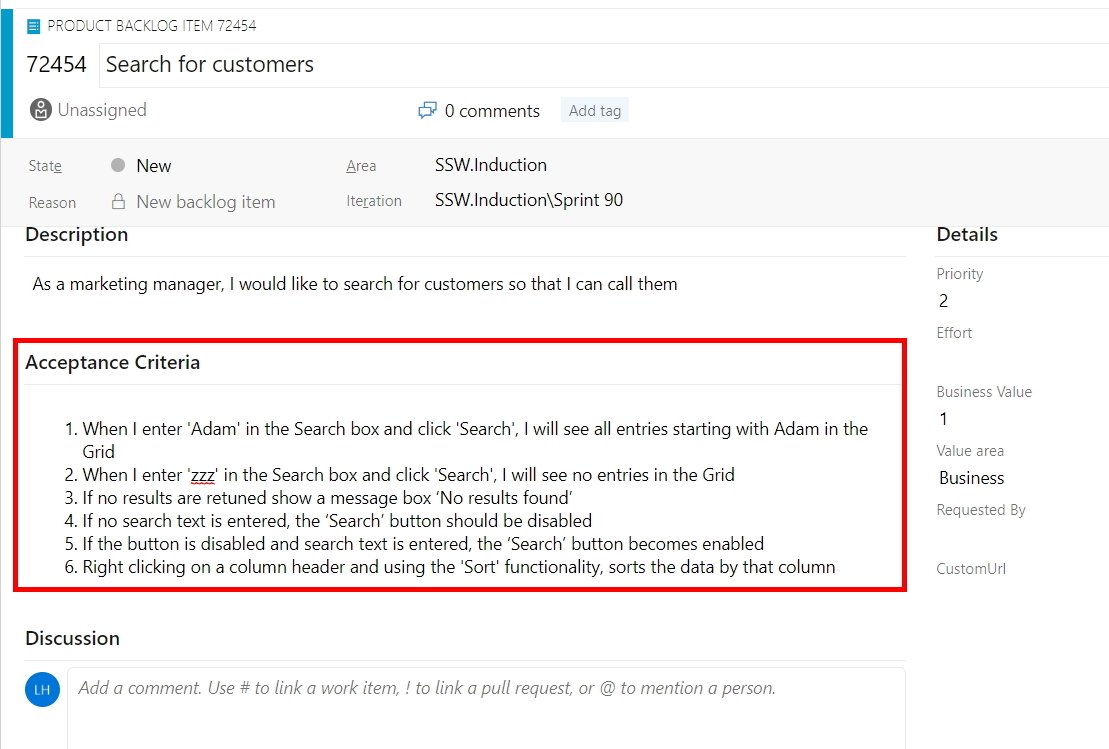Click the lock icon beside Reason
This screenshot has height=749, width=1109.
pyautogui.click(x=118, y=202)
